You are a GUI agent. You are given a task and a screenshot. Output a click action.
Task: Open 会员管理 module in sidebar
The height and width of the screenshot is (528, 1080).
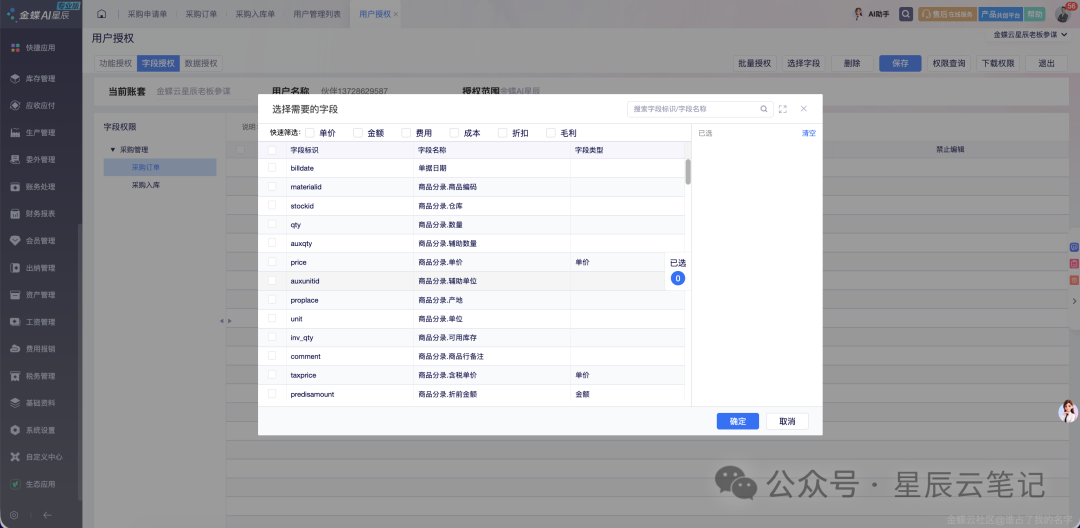pyautogui.click(x=33, y=241)
